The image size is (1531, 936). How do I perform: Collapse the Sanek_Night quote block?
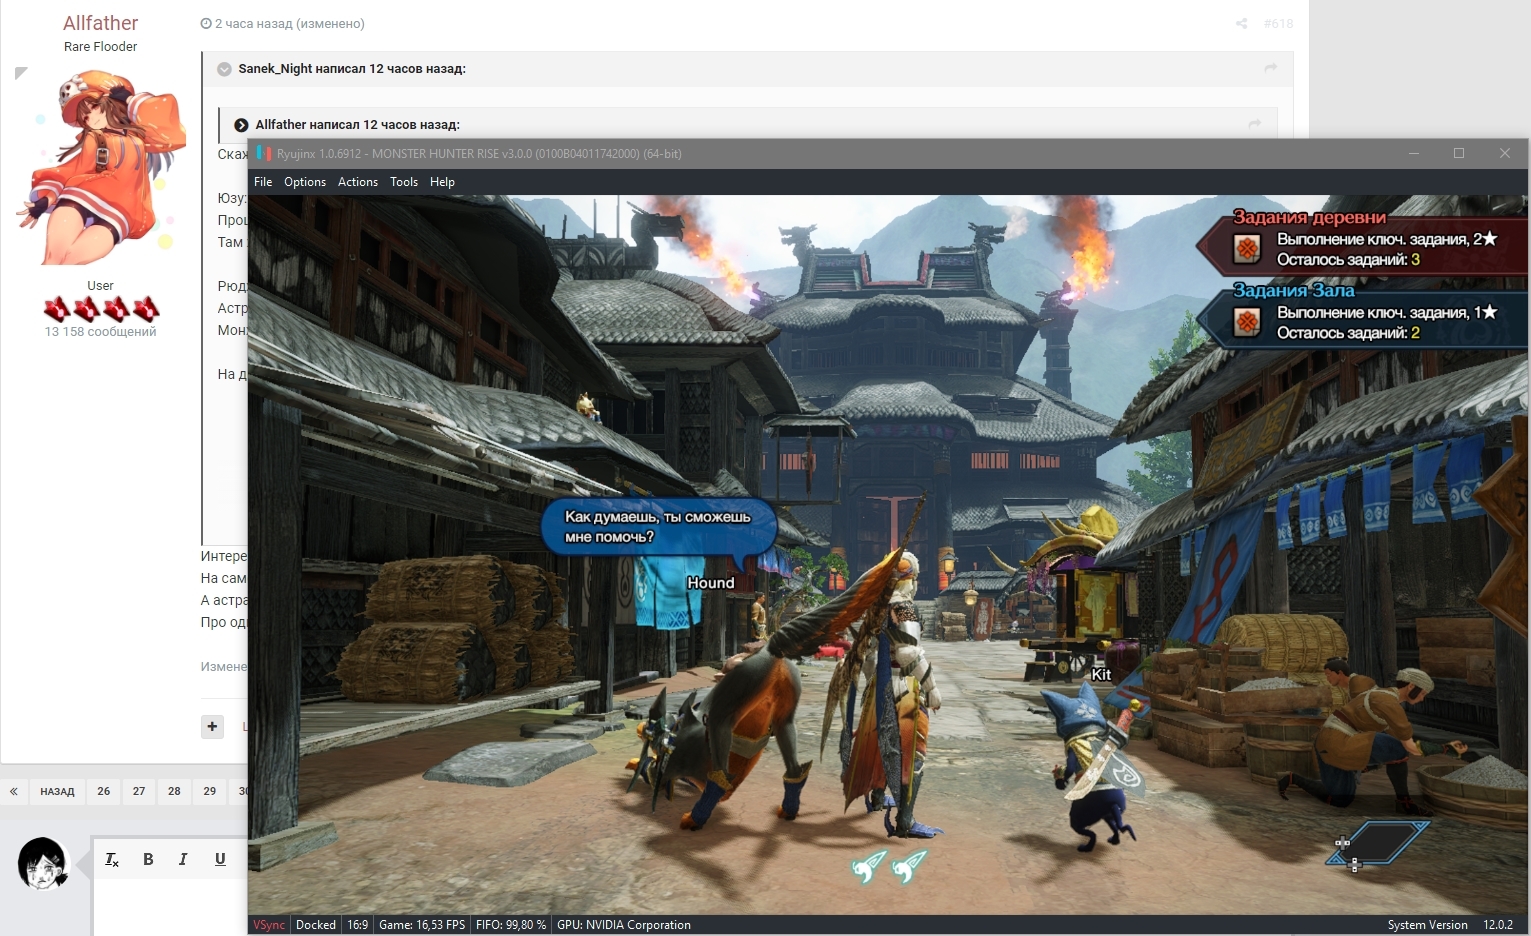pos(225,69)
